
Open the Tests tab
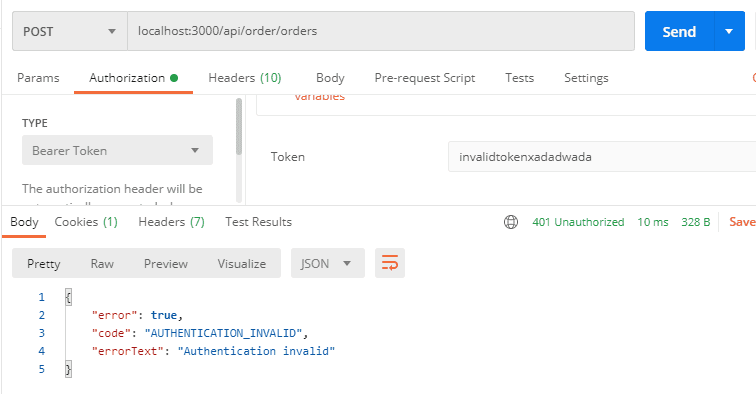pyautogui.click(x=519, y=78)
